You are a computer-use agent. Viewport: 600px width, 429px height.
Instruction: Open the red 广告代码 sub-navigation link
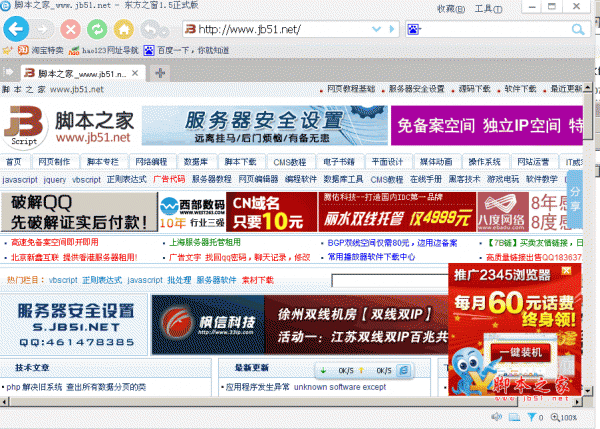click(x=169, y=179)
